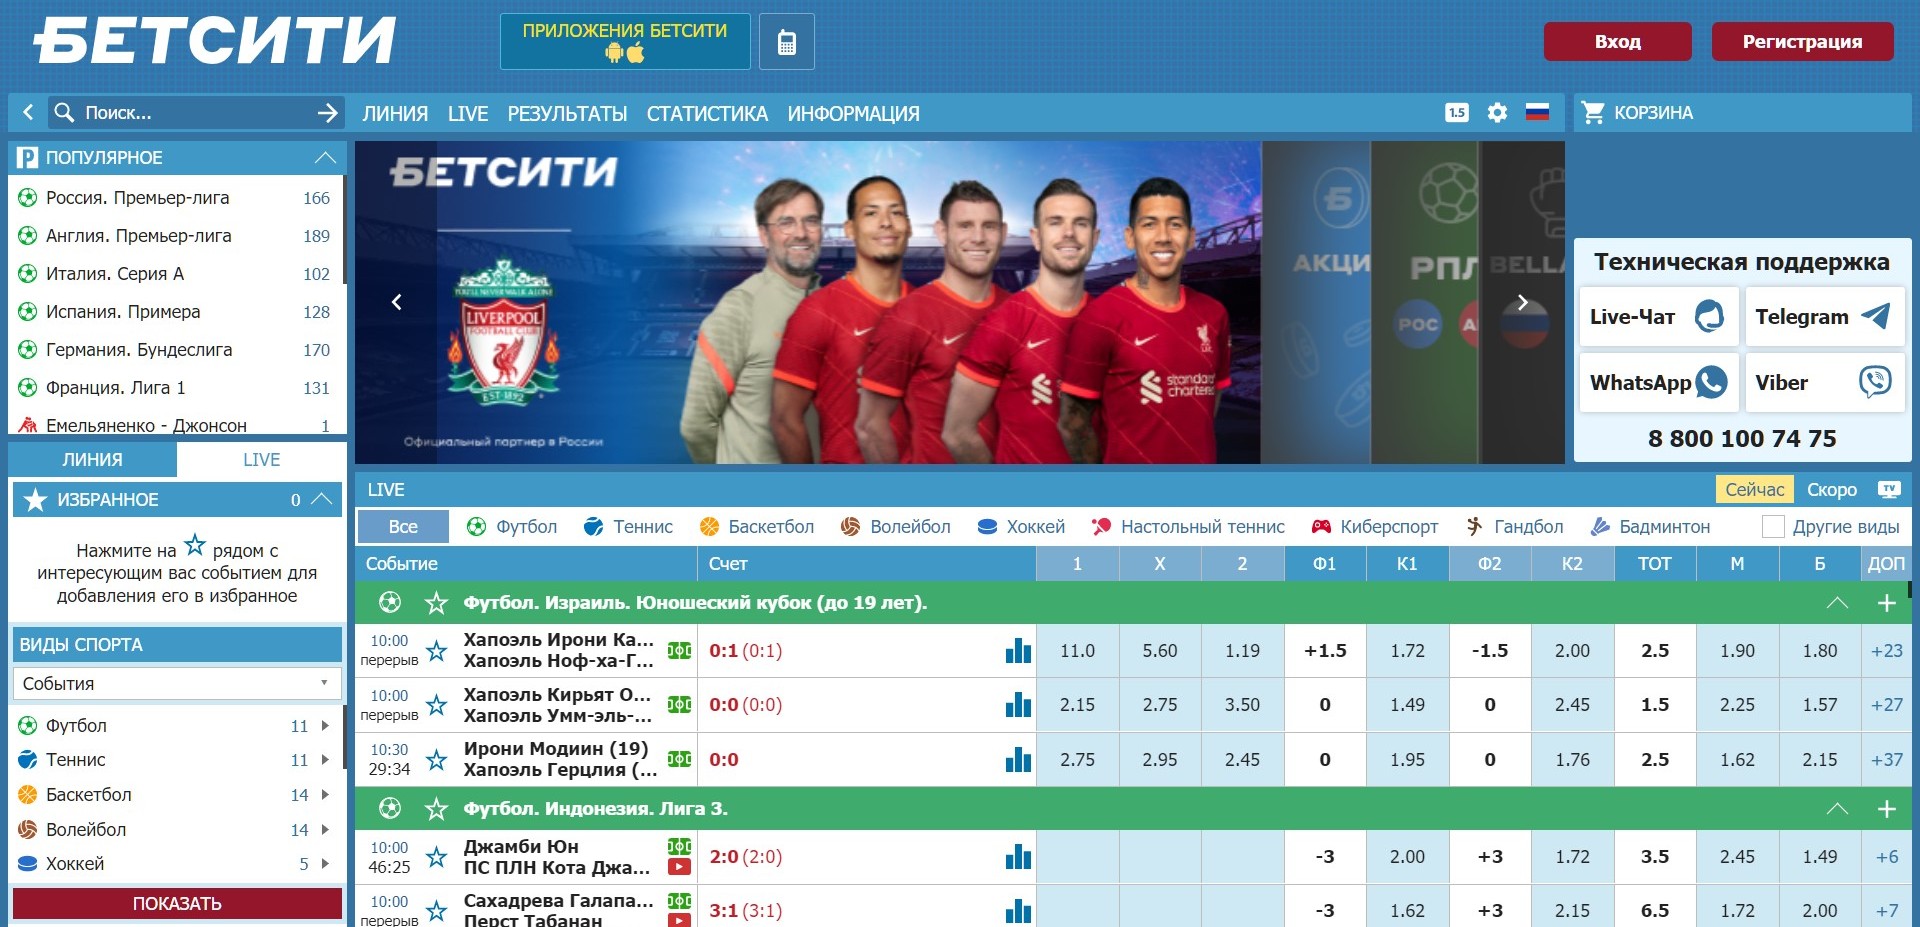The image size is (1920, 927).
Task: Open the ЛИНИЯ menu
Action: coord(395,114)
